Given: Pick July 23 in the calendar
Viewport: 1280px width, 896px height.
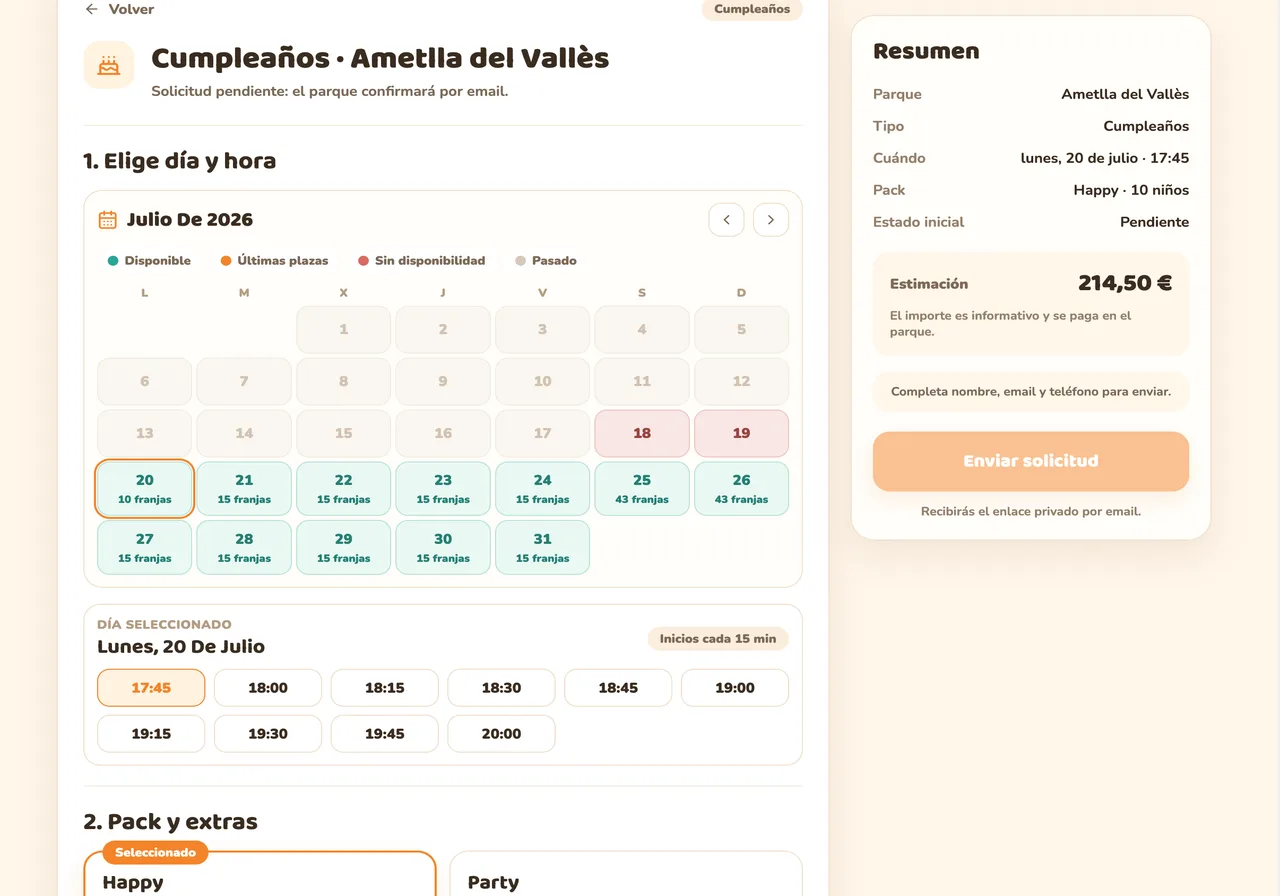Looking at the screenshot, I should point(443,489).
